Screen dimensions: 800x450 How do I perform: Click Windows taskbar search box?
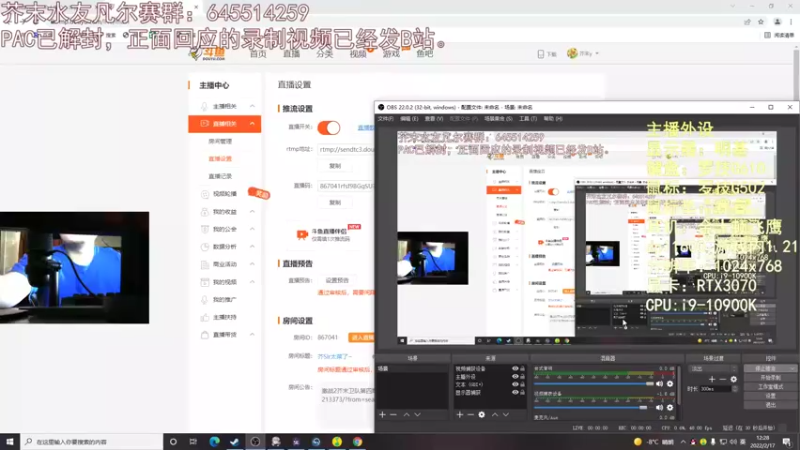(91, 441)
